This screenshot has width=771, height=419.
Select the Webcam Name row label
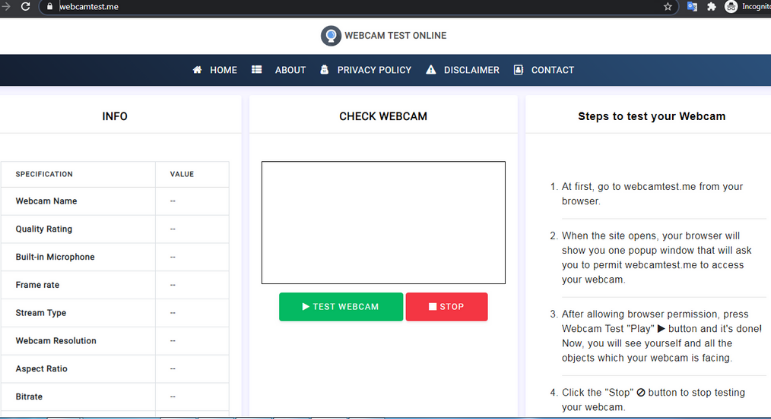pos(46,201)
